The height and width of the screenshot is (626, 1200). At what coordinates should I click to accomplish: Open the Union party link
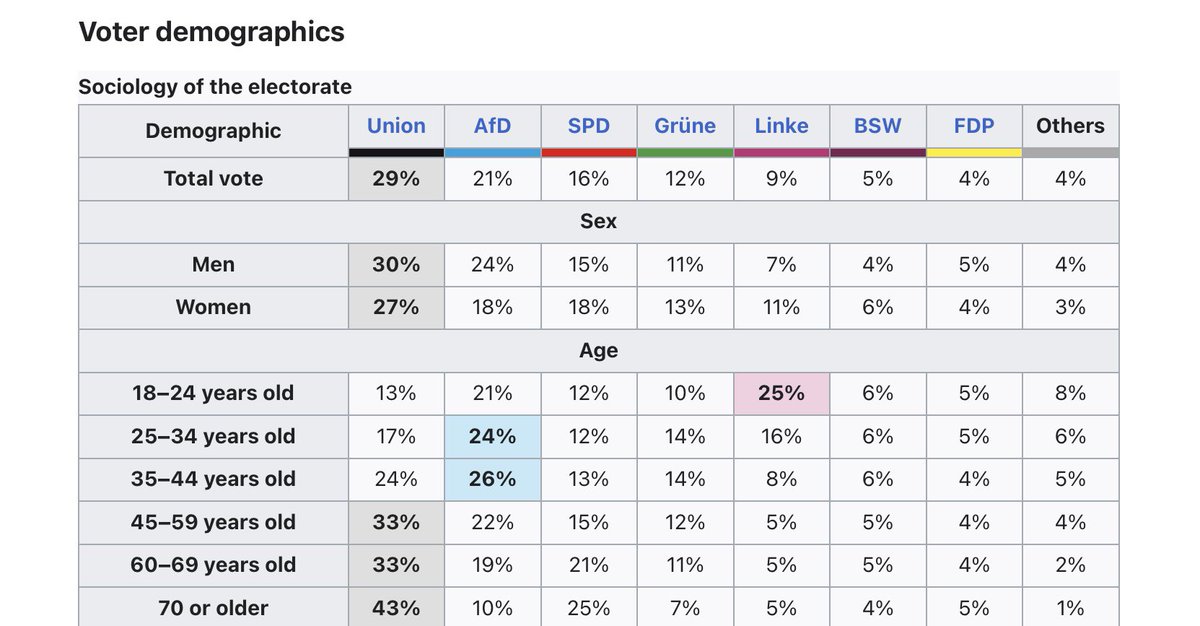tap(396, 126)
